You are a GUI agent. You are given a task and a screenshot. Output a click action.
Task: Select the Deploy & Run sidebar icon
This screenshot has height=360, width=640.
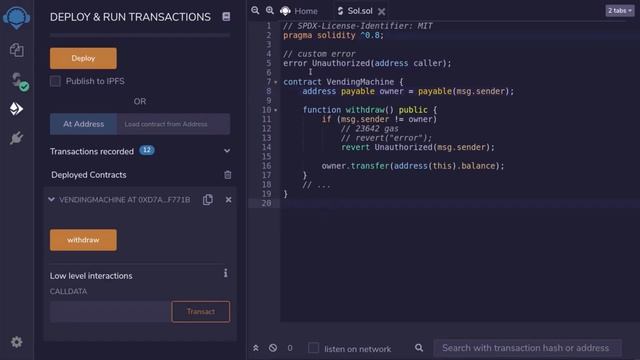[16, 109]
